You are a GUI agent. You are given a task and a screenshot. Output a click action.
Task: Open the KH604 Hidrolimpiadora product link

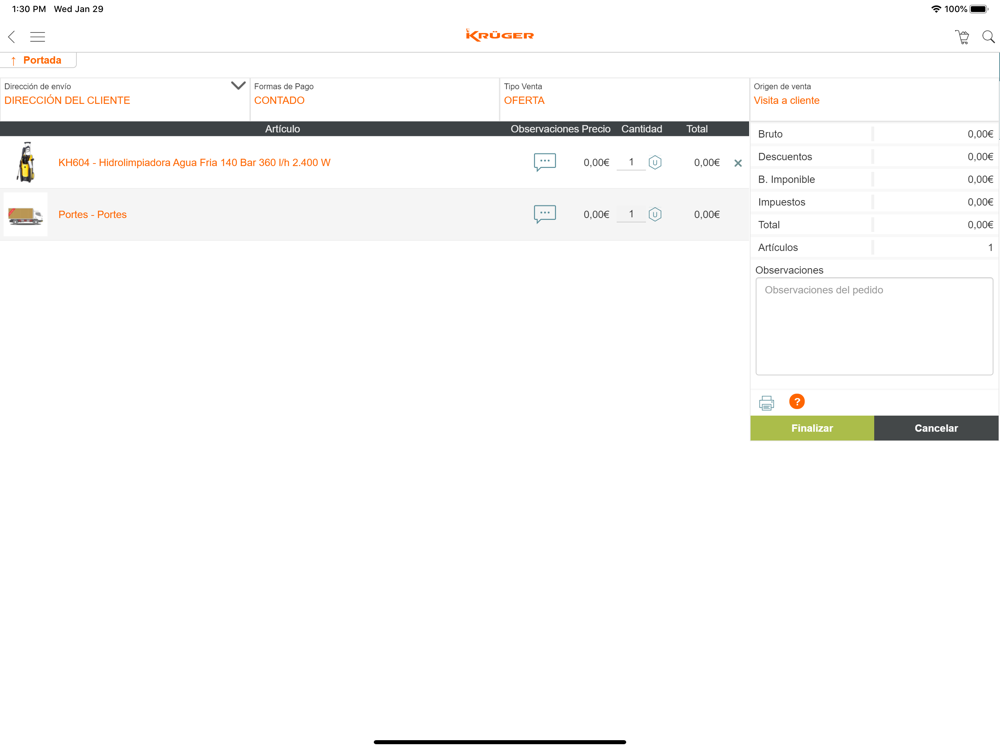click(195, 163)
